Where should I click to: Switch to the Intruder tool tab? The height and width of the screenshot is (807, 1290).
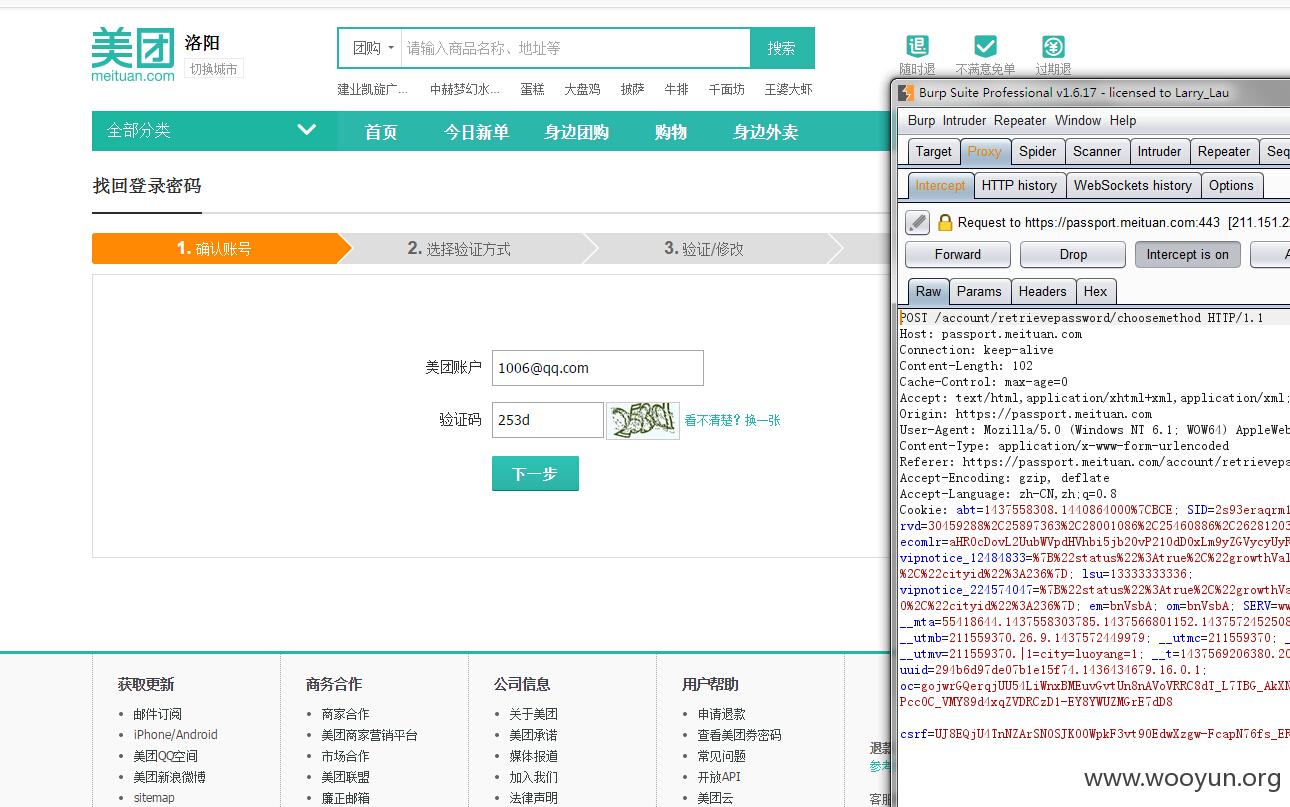tap(1159, 151)
